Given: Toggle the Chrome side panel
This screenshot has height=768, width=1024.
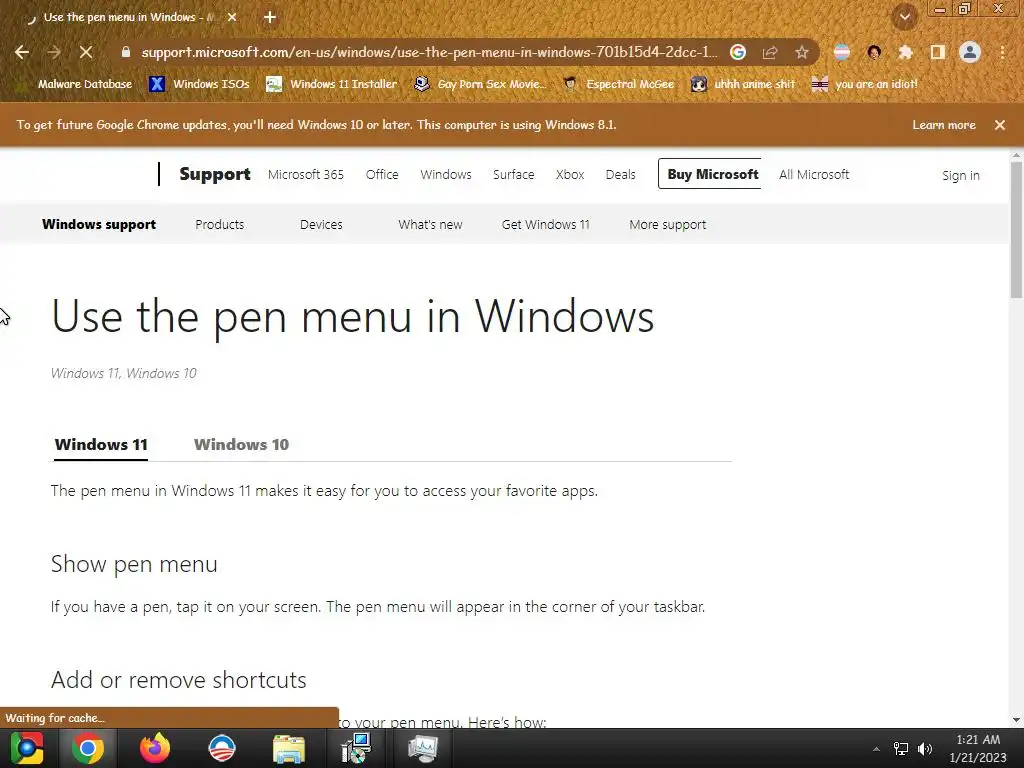Looking at the screenshot, I should (x=937, y=52).
